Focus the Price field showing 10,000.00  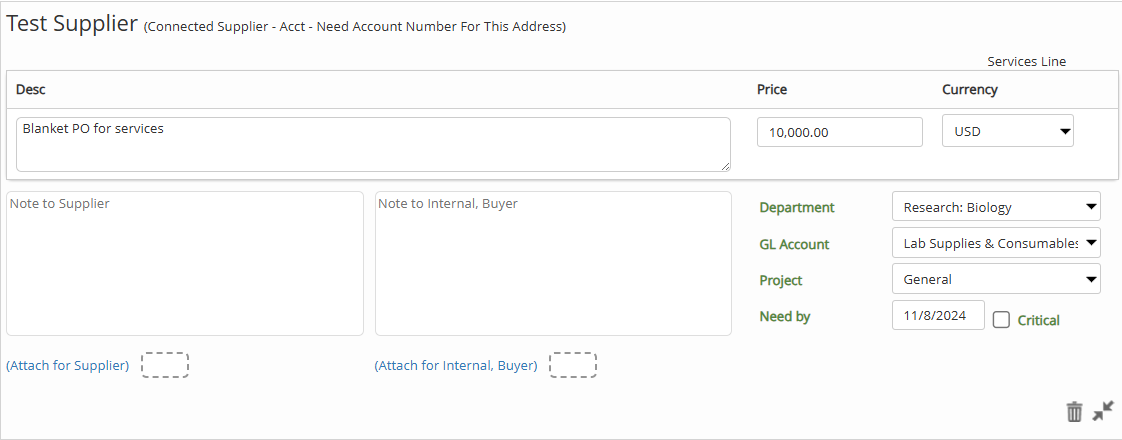(839, 132)
